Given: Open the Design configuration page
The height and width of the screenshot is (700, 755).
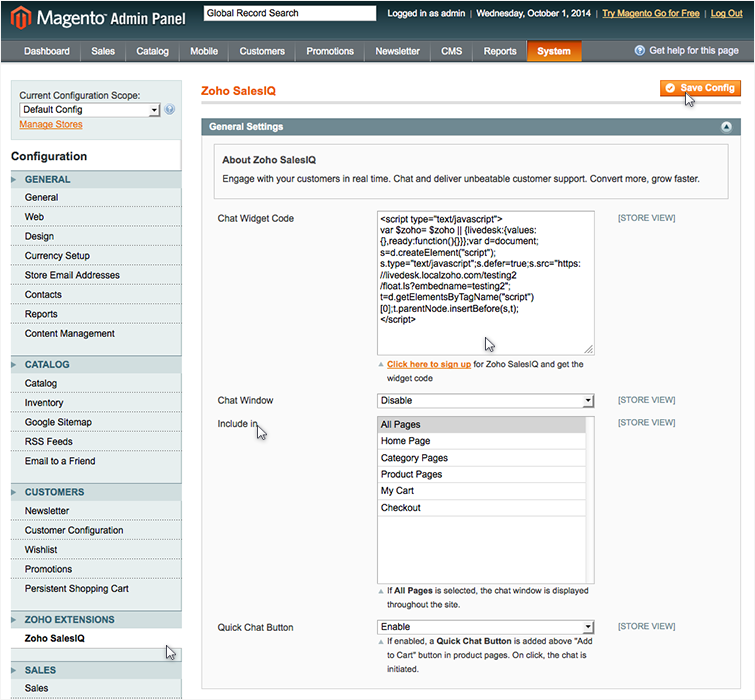Looking at the screenshot, I should coord(96,236).
